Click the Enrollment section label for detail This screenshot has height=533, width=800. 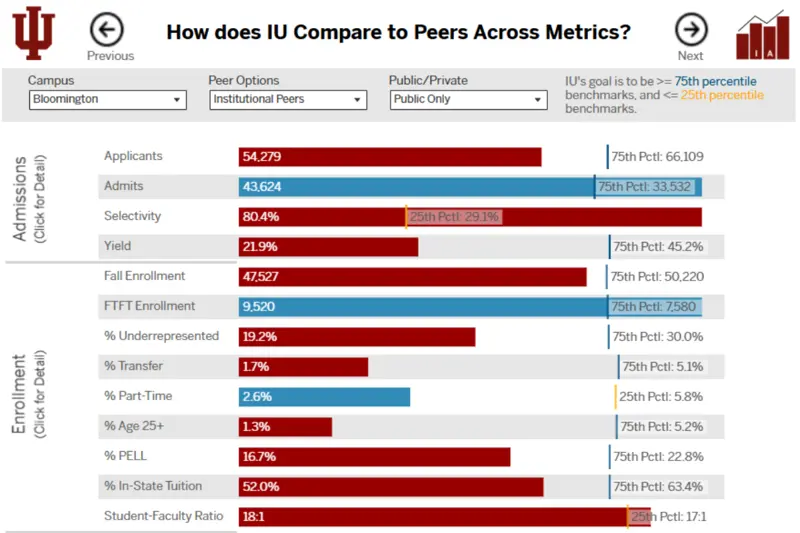pyautogui.click(x=26, y=393)
